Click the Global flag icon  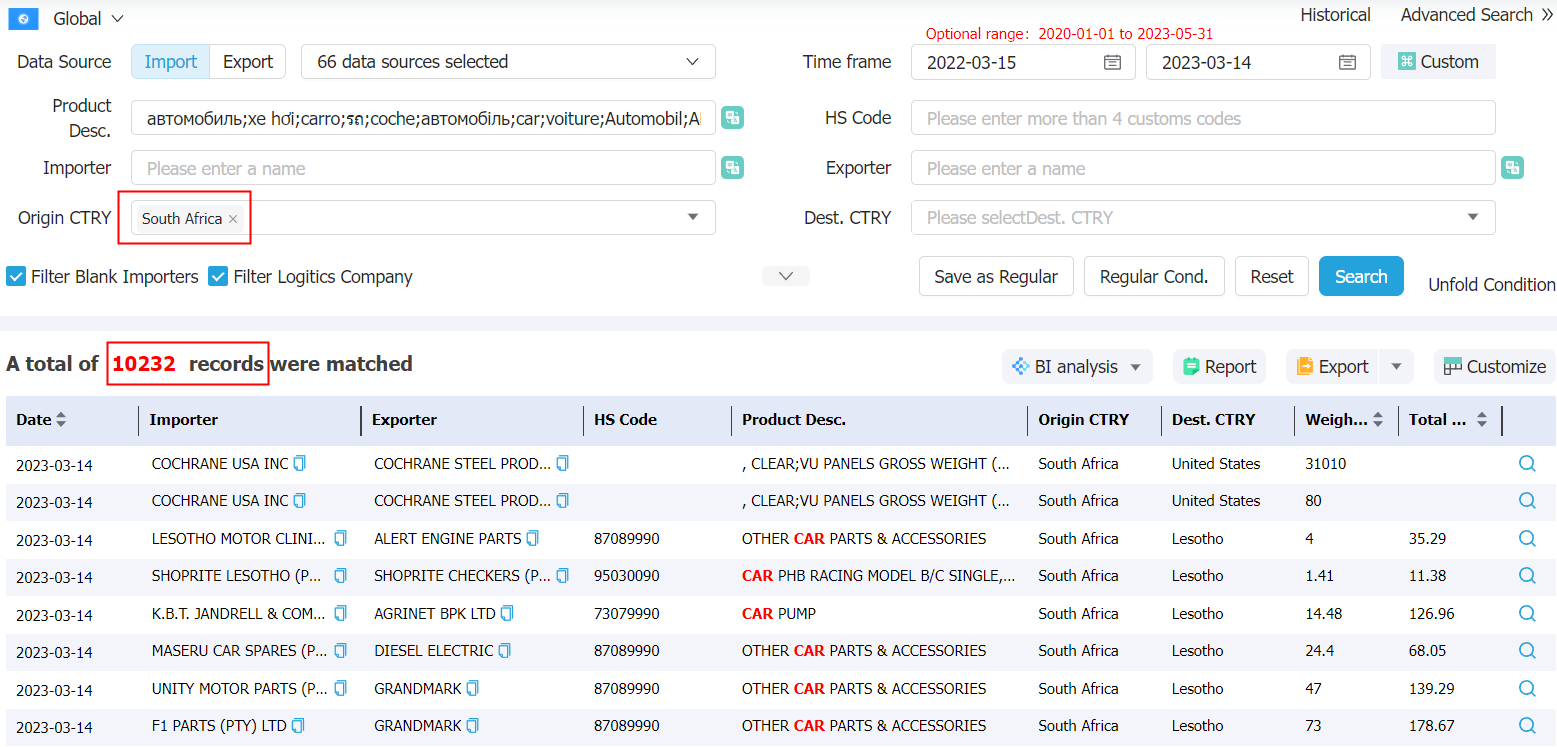[23, 18]
